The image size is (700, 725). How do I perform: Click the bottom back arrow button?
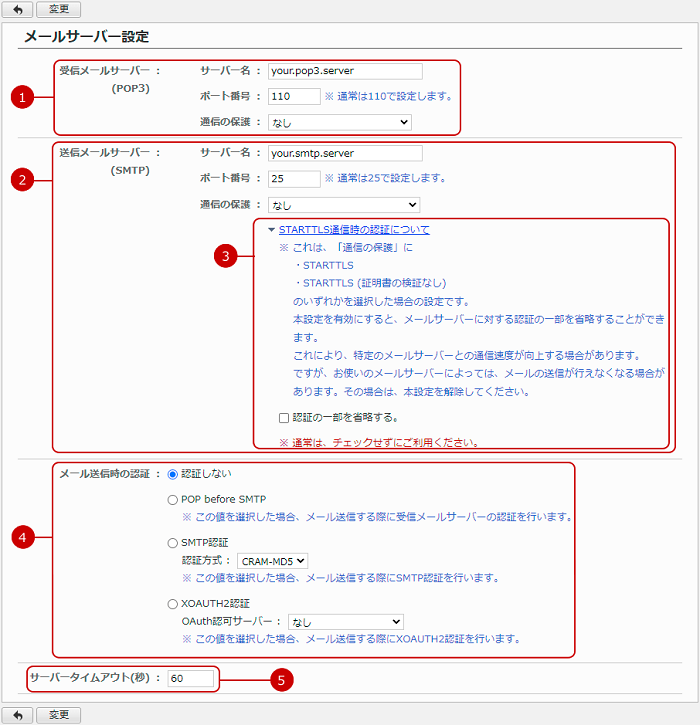[18, 715]
